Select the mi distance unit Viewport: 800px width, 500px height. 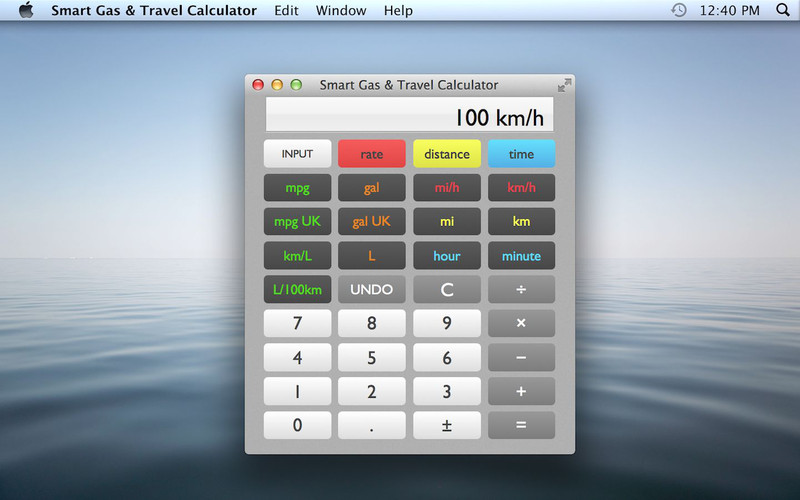447,221
